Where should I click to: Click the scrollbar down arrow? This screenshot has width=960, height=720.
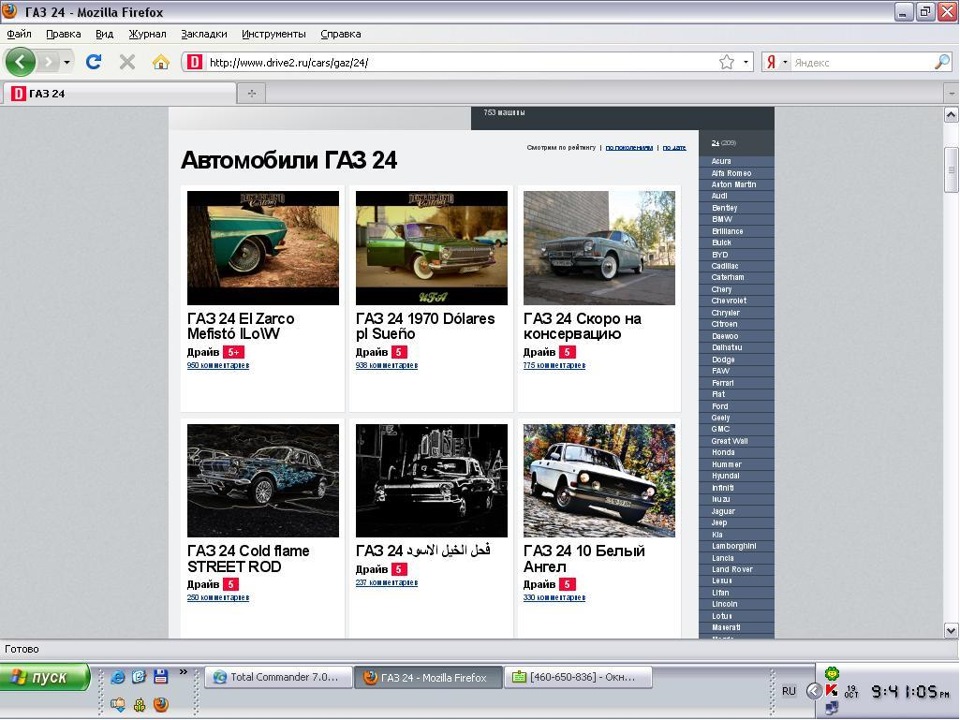pyautogui.click(x=951, y=630)
